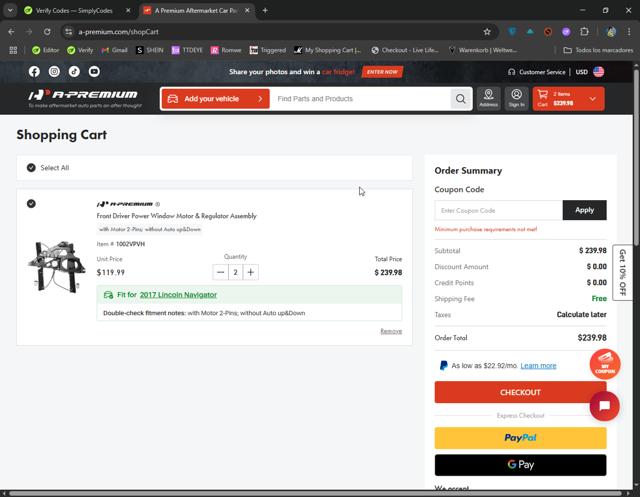Screen dimensions: 640x497
Task: Open browser Extensions puzzle icon
Action: pos(584,32)
